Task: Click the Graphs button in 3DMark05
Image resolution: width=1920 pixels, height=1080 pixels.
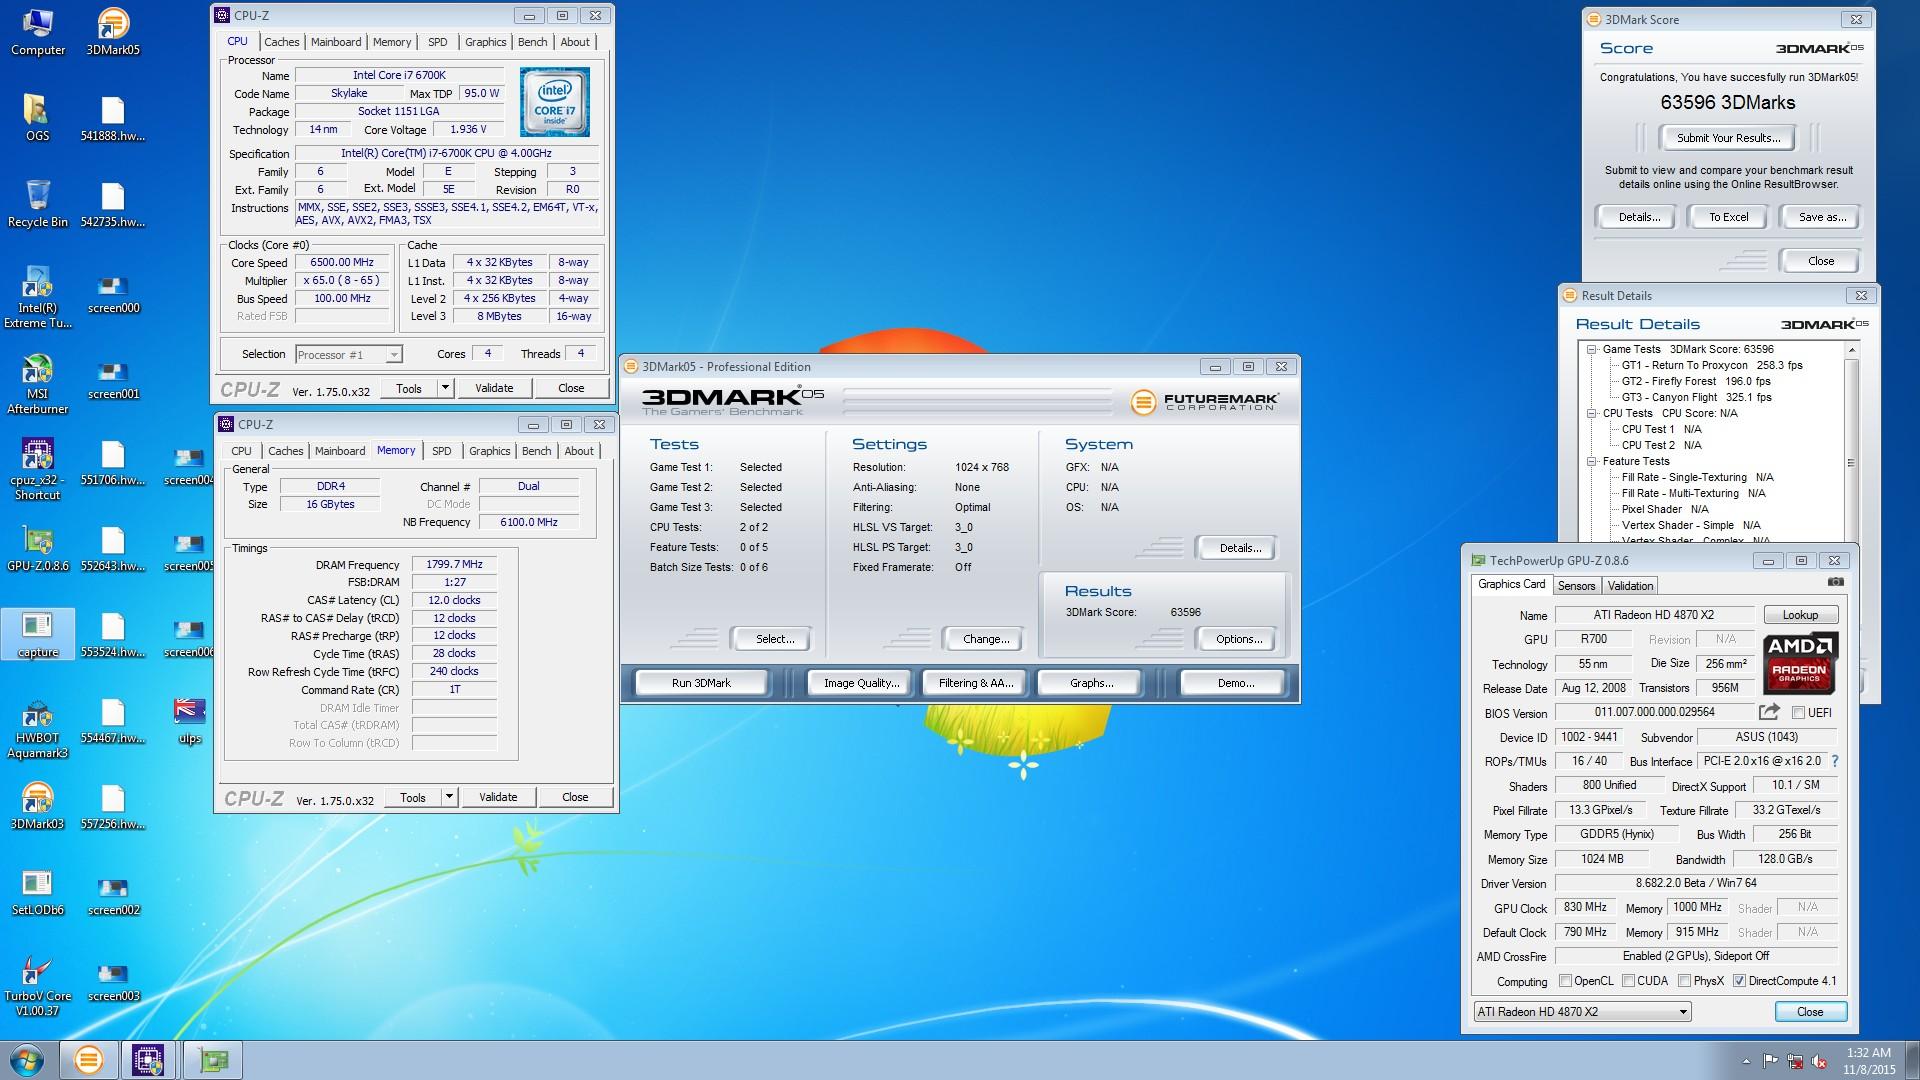Action: pos(1091,683)
